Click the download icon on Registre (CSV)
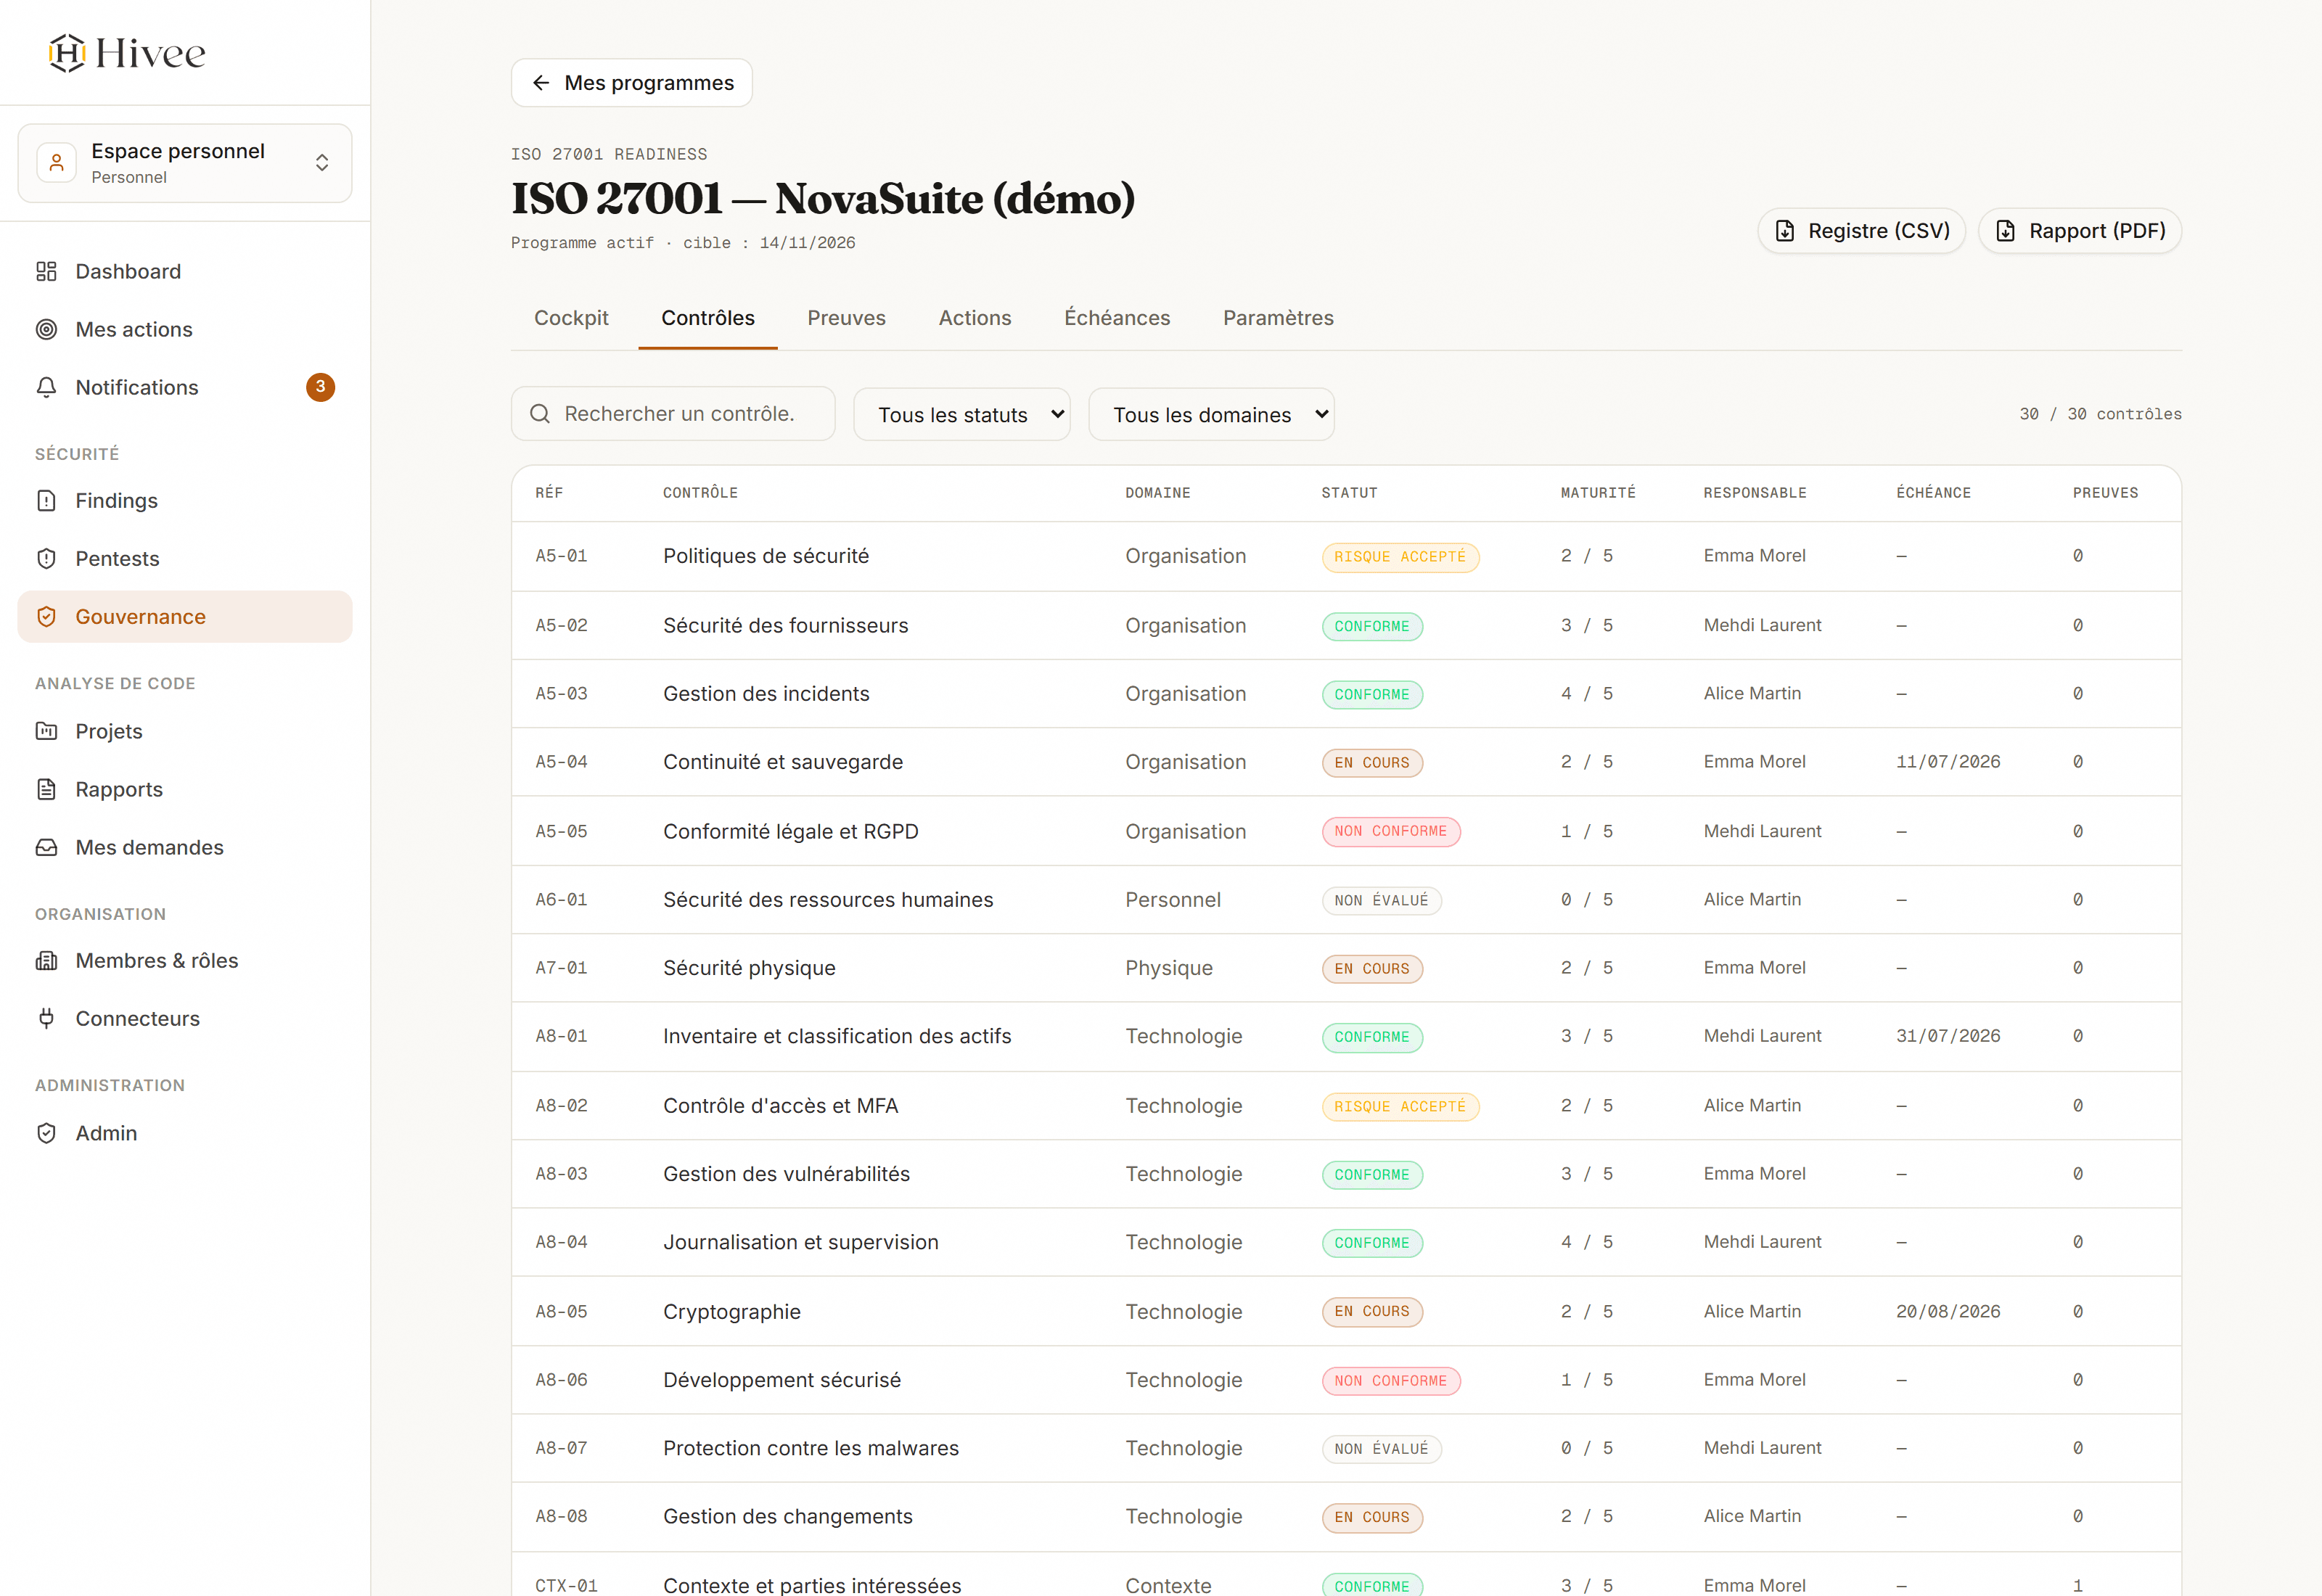 click(x=1785, y=231)
